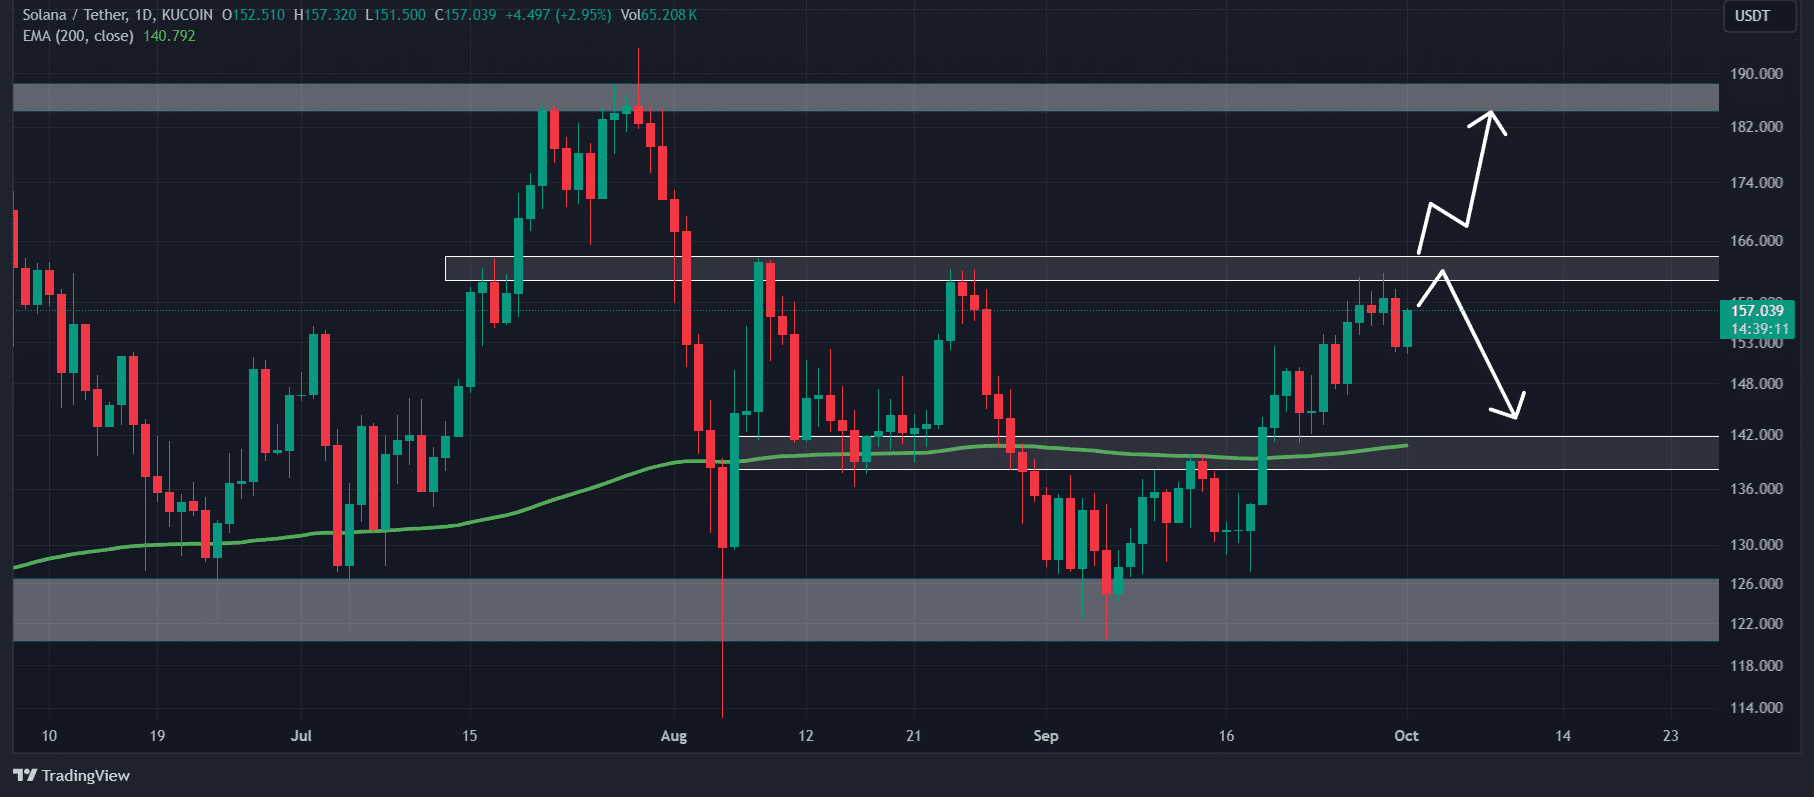Click the Vol 65.208 K value

(x=659, y=15)
